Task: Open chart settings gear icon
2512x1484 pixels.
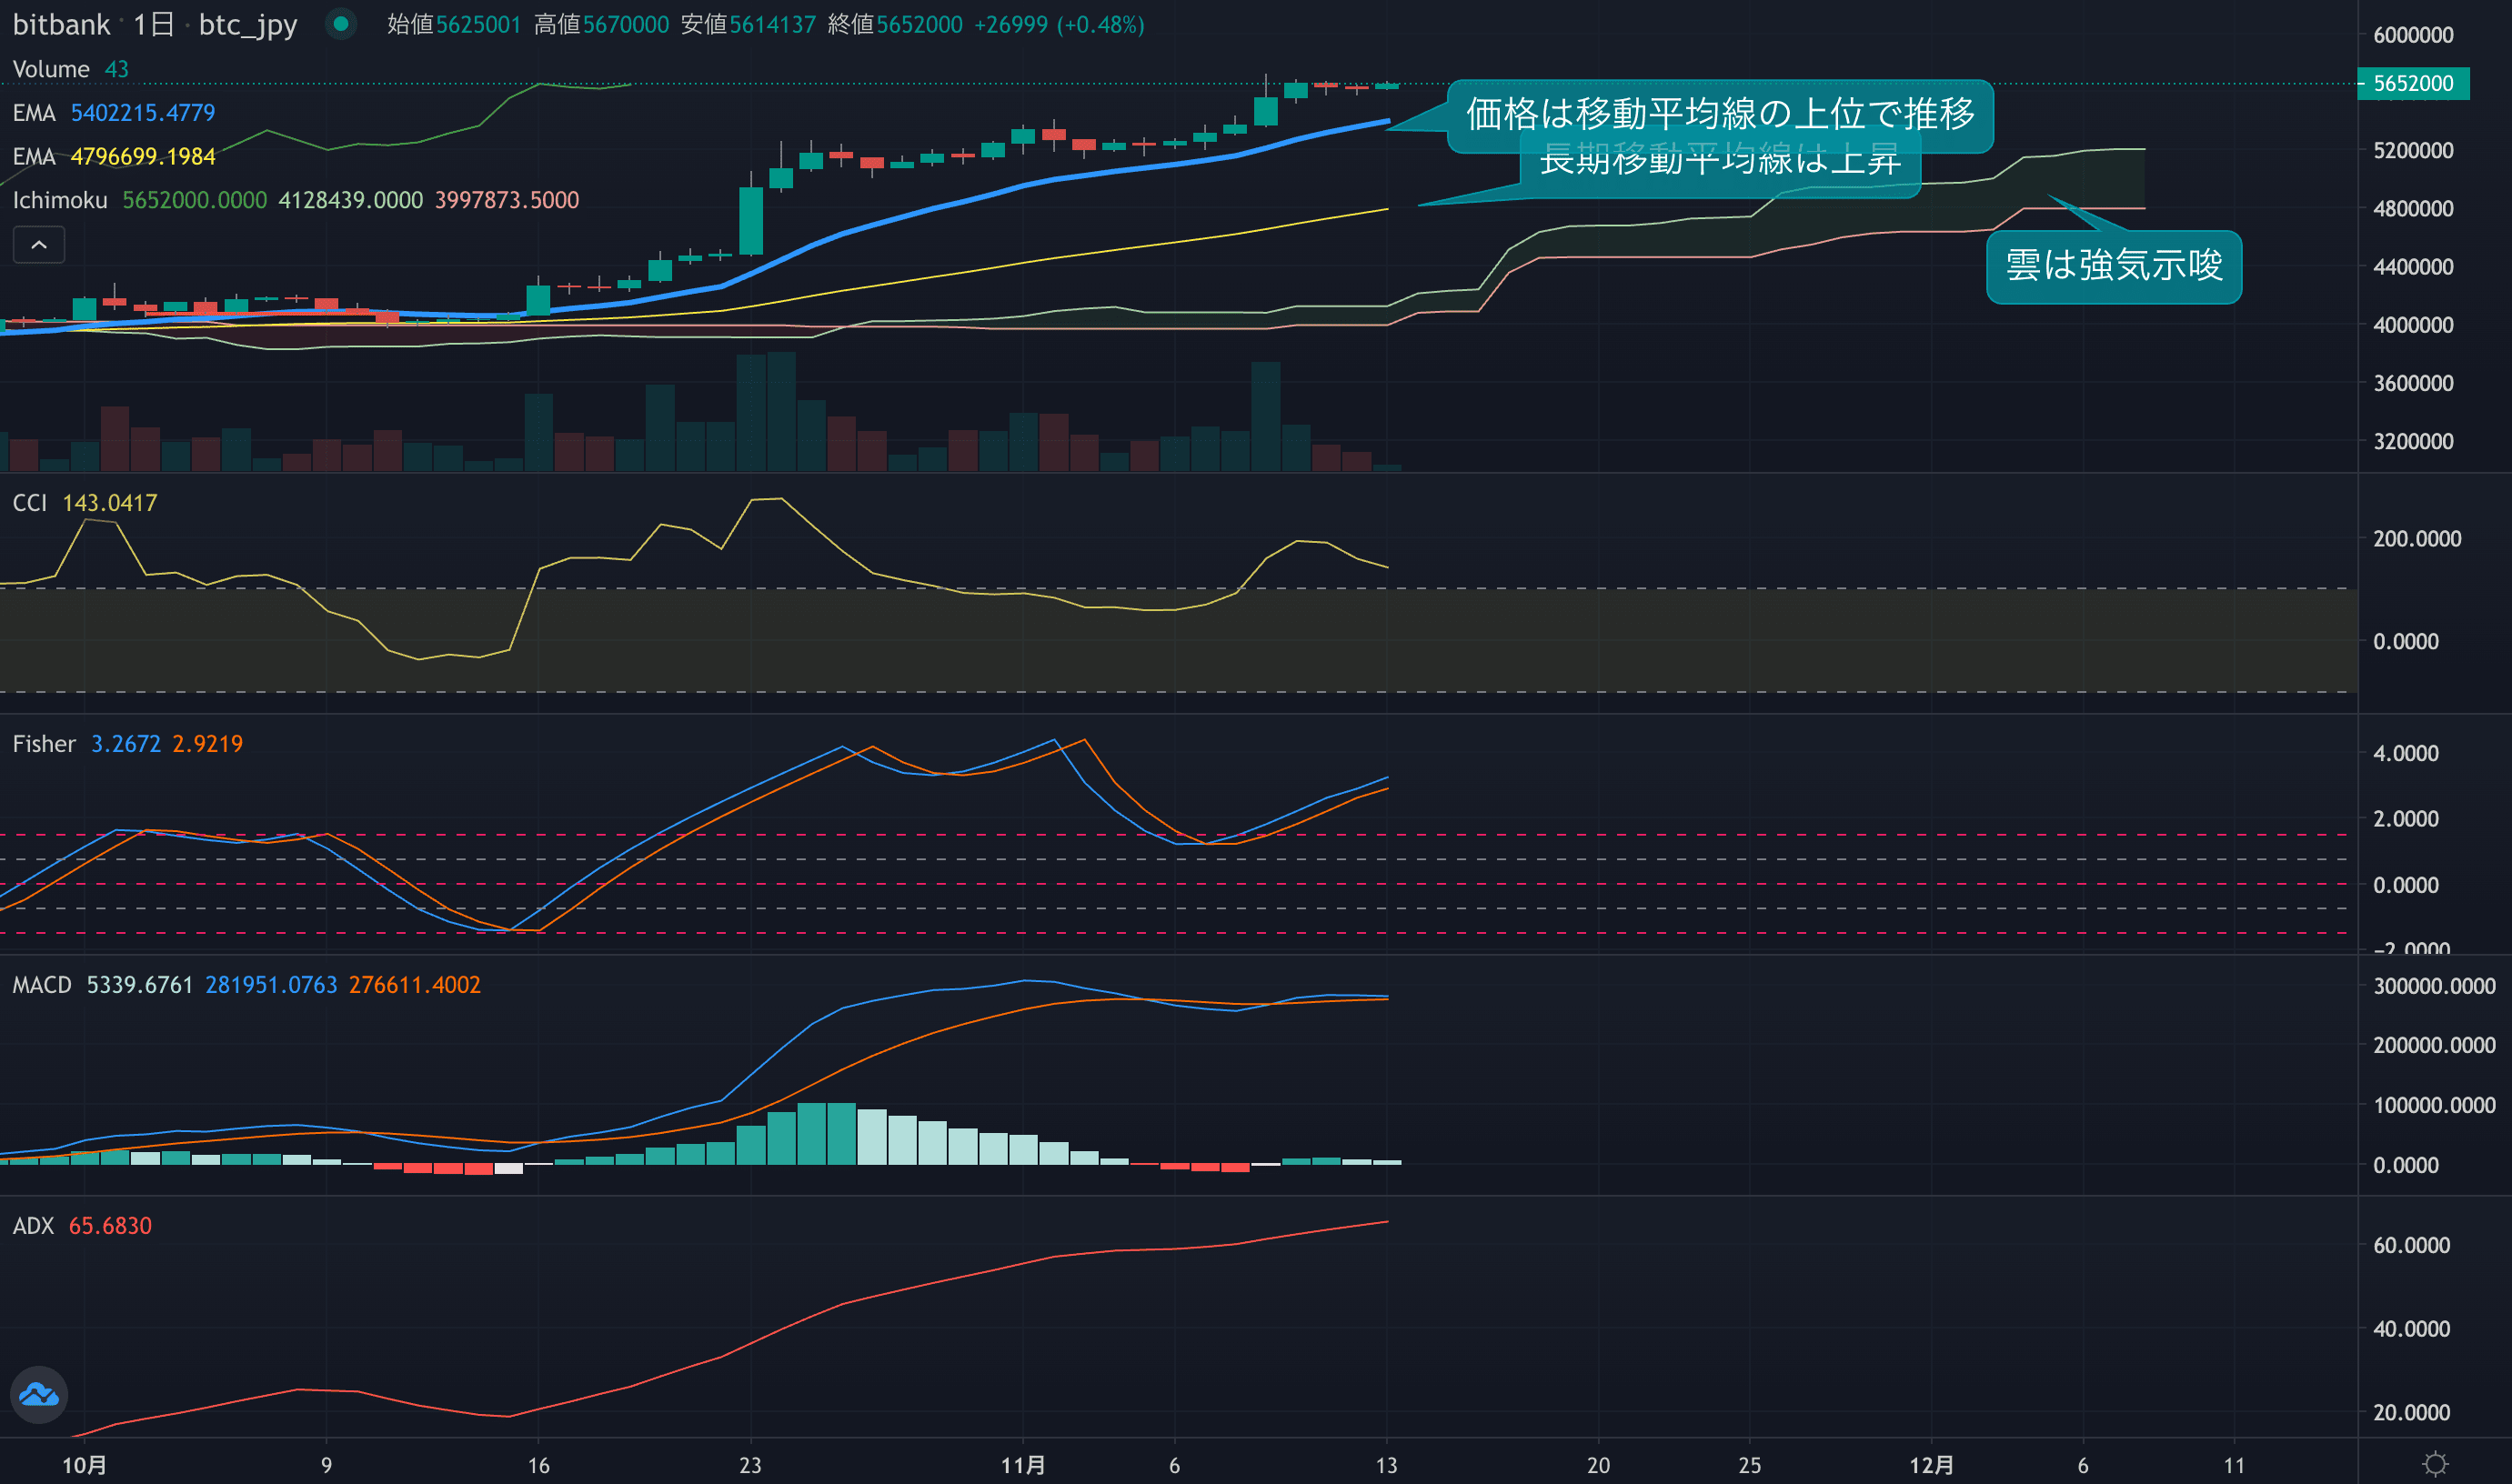Action: [2436, 1464]
